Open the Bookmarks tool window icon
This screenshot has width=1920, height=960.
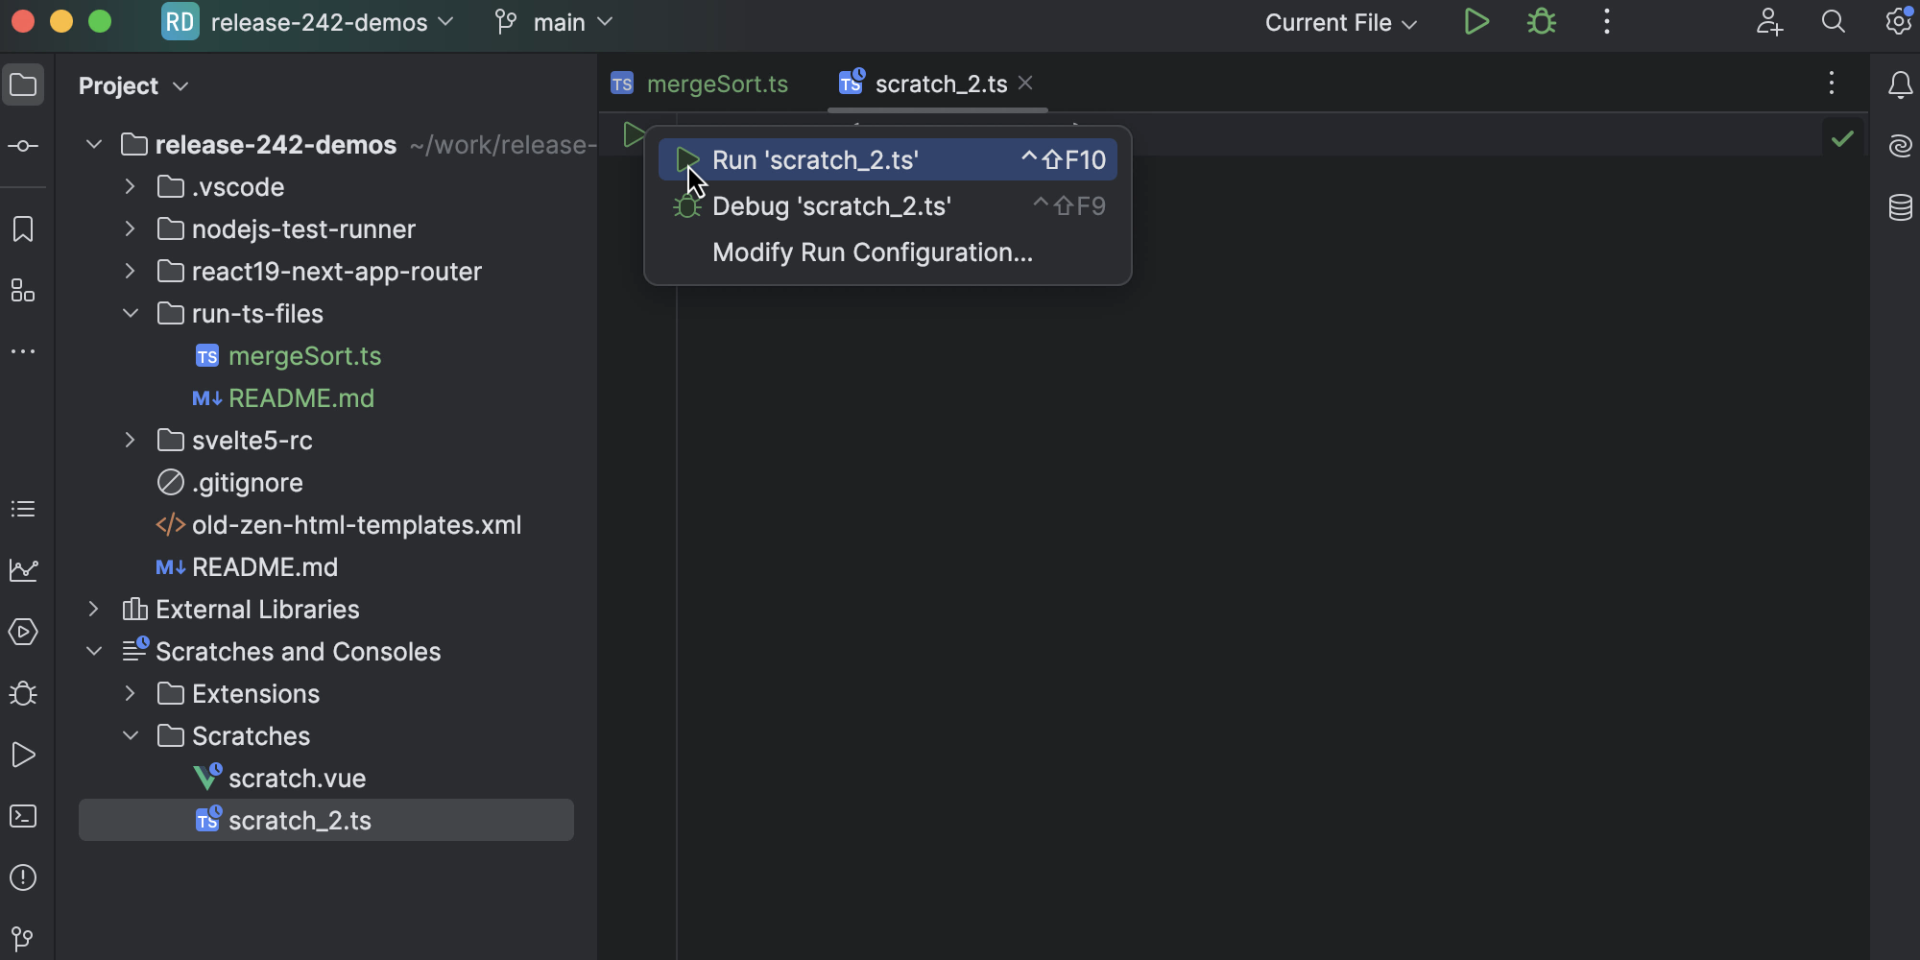[x=23, y=229]
